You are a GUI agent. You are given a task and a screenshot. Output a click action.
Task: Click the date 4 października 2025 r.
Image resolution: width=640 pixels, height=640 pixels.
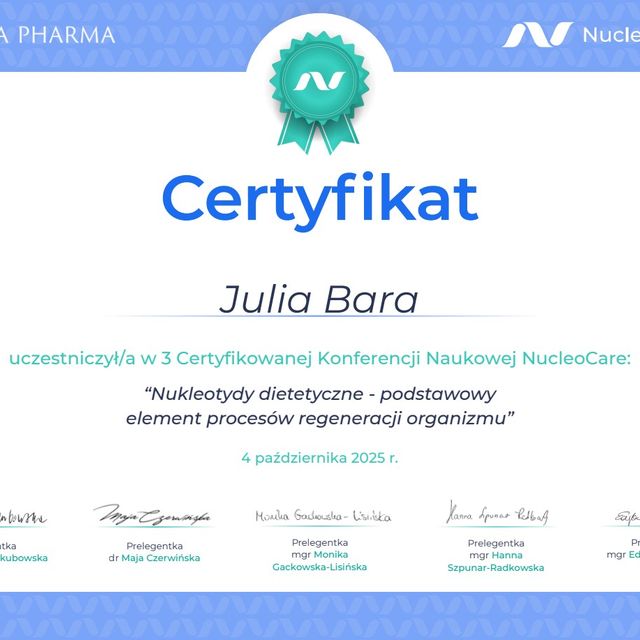coord(320,458)
